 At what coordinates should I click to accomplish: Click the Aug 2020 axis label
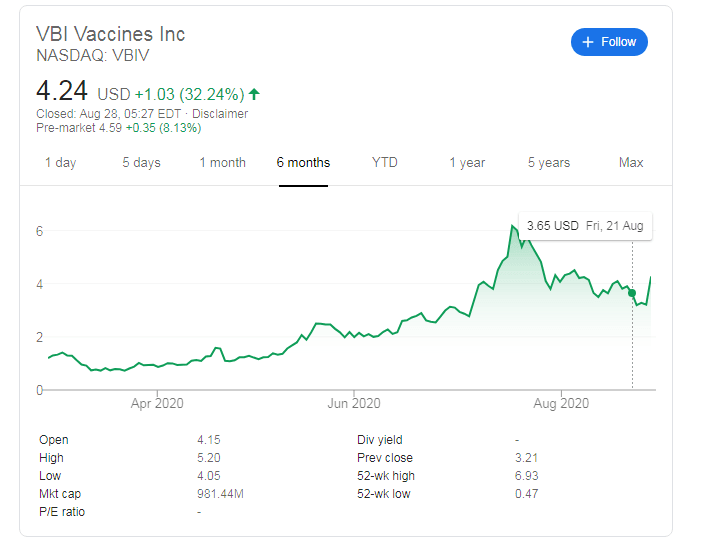(560, 404)
